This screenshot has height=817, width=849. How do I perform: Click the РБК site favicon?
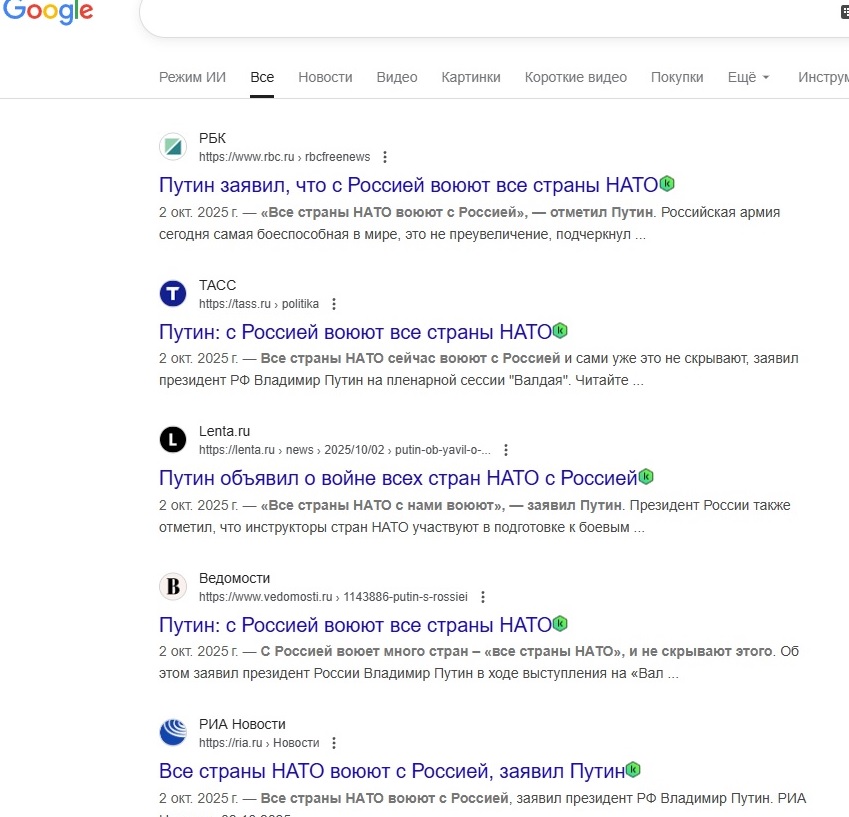pos(173,147)
